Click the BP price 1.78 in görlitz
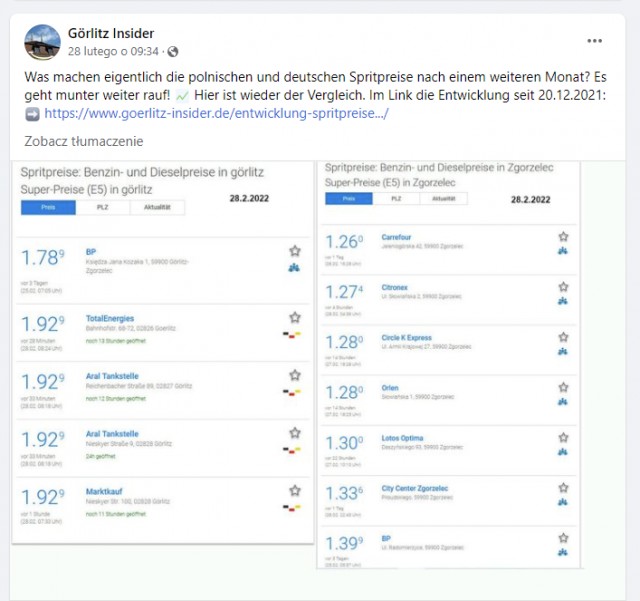This screenshot has width=640, height=601. (x=42, y=258)
